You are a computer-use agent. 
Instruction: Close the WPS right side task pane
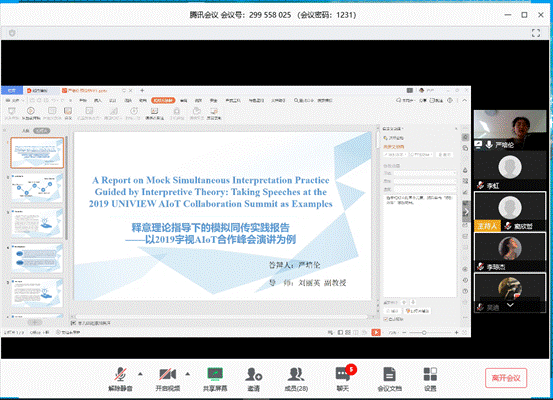(x=456, y=129)
